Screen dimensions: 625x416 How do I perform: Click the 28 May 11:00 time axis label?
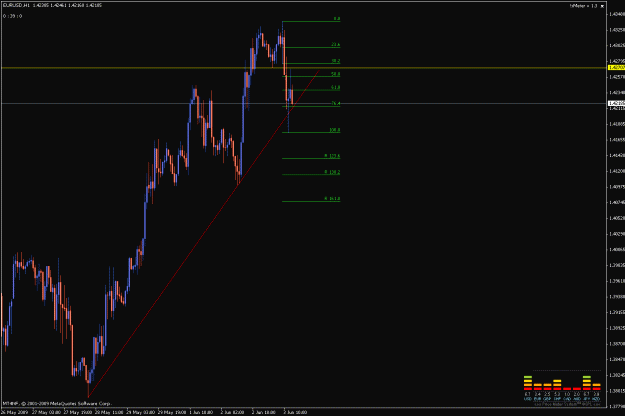(109, 412)
